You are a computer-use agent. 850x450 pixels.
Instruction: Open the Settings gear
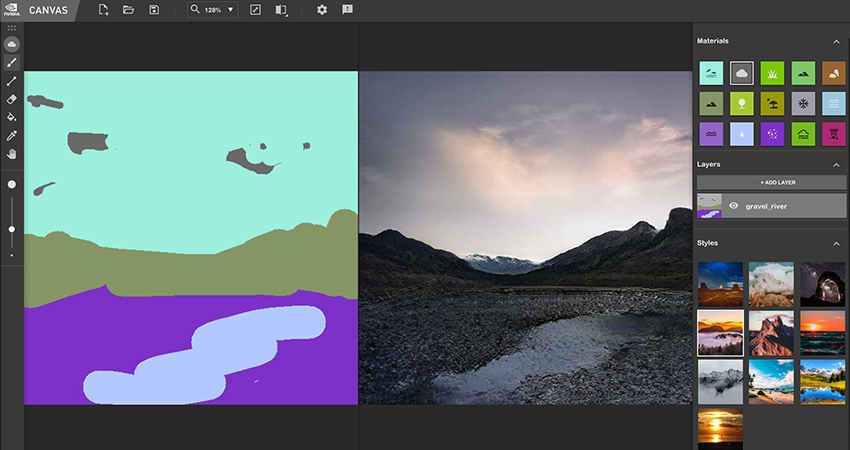point(322,10)
